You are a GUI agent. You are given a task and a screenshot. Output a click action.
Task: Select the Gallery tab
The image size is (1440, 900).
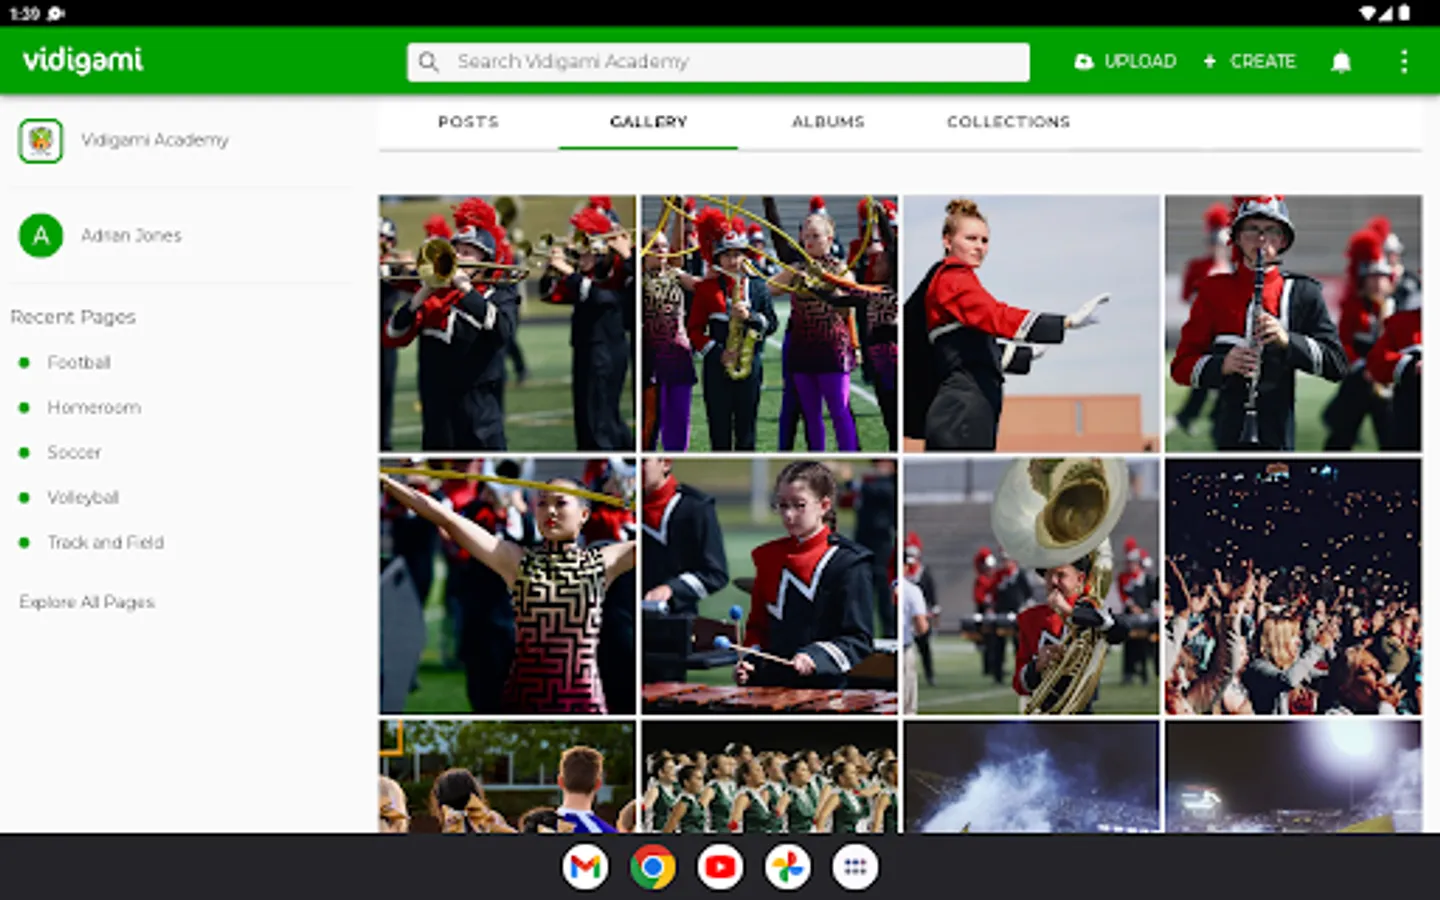pos(648,122)
